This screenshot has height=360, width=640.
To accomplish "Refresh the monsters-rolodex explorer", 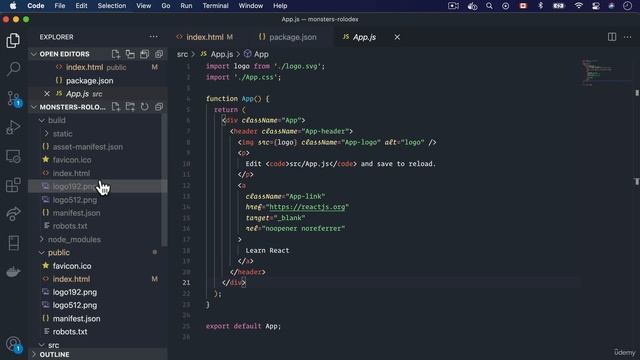I will 144,107.
